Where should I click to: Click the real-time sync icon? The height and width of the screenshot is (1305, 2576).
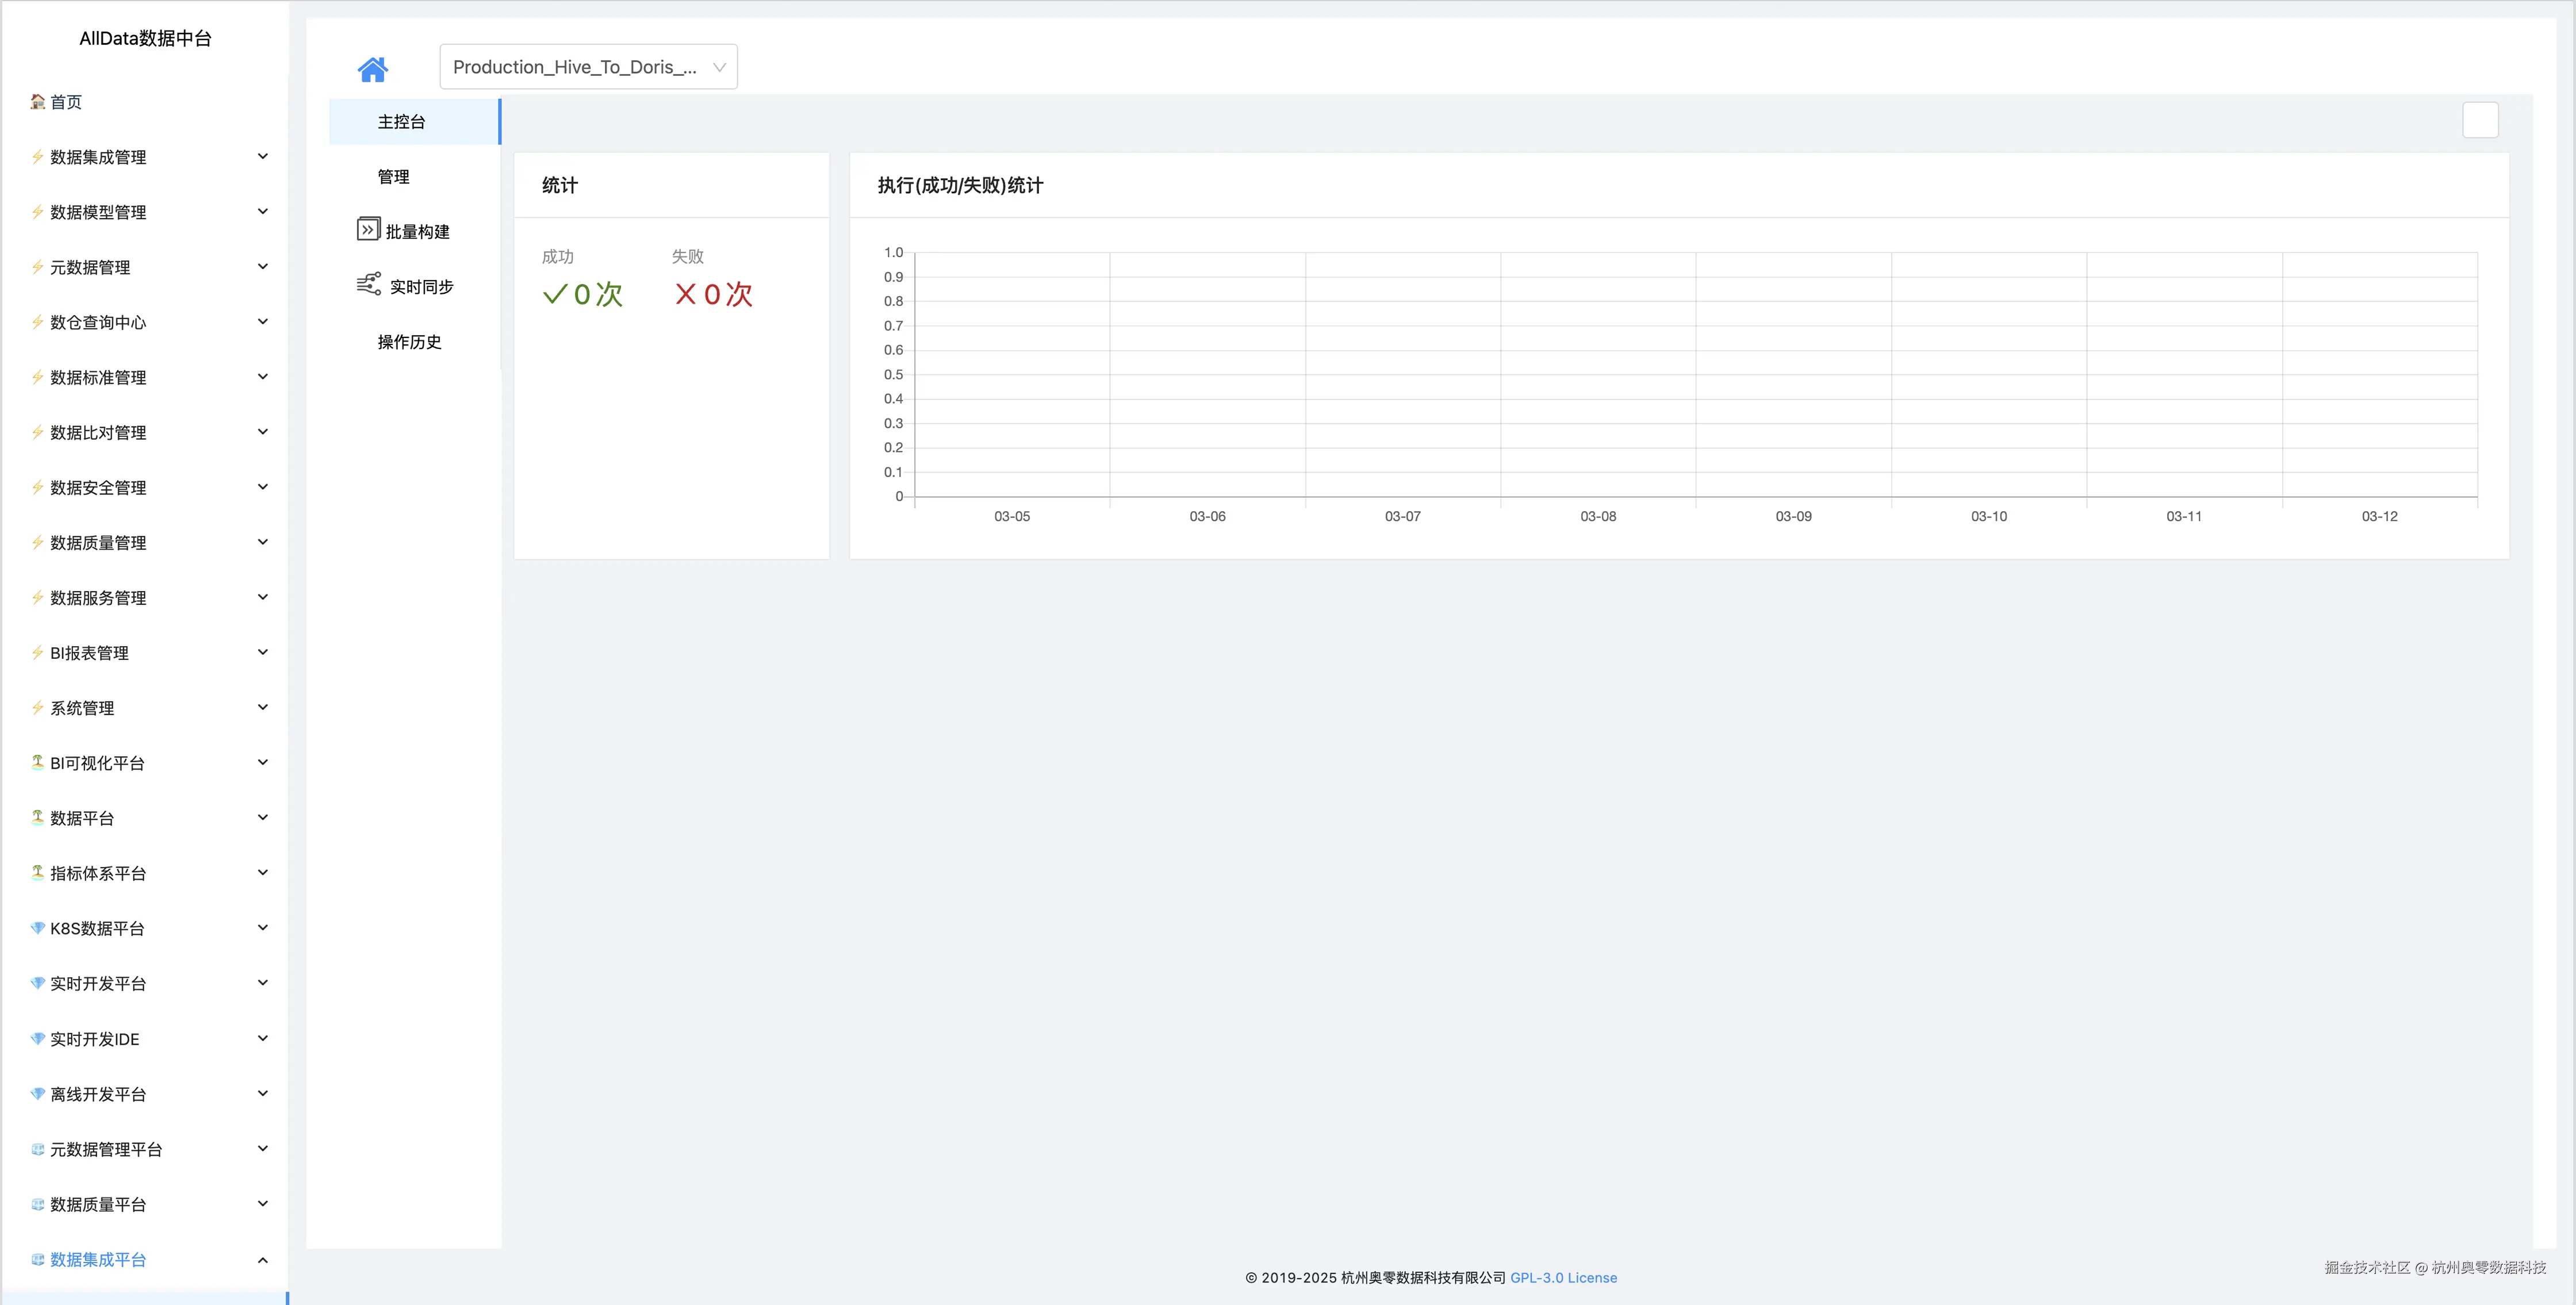tap(369, 285)
